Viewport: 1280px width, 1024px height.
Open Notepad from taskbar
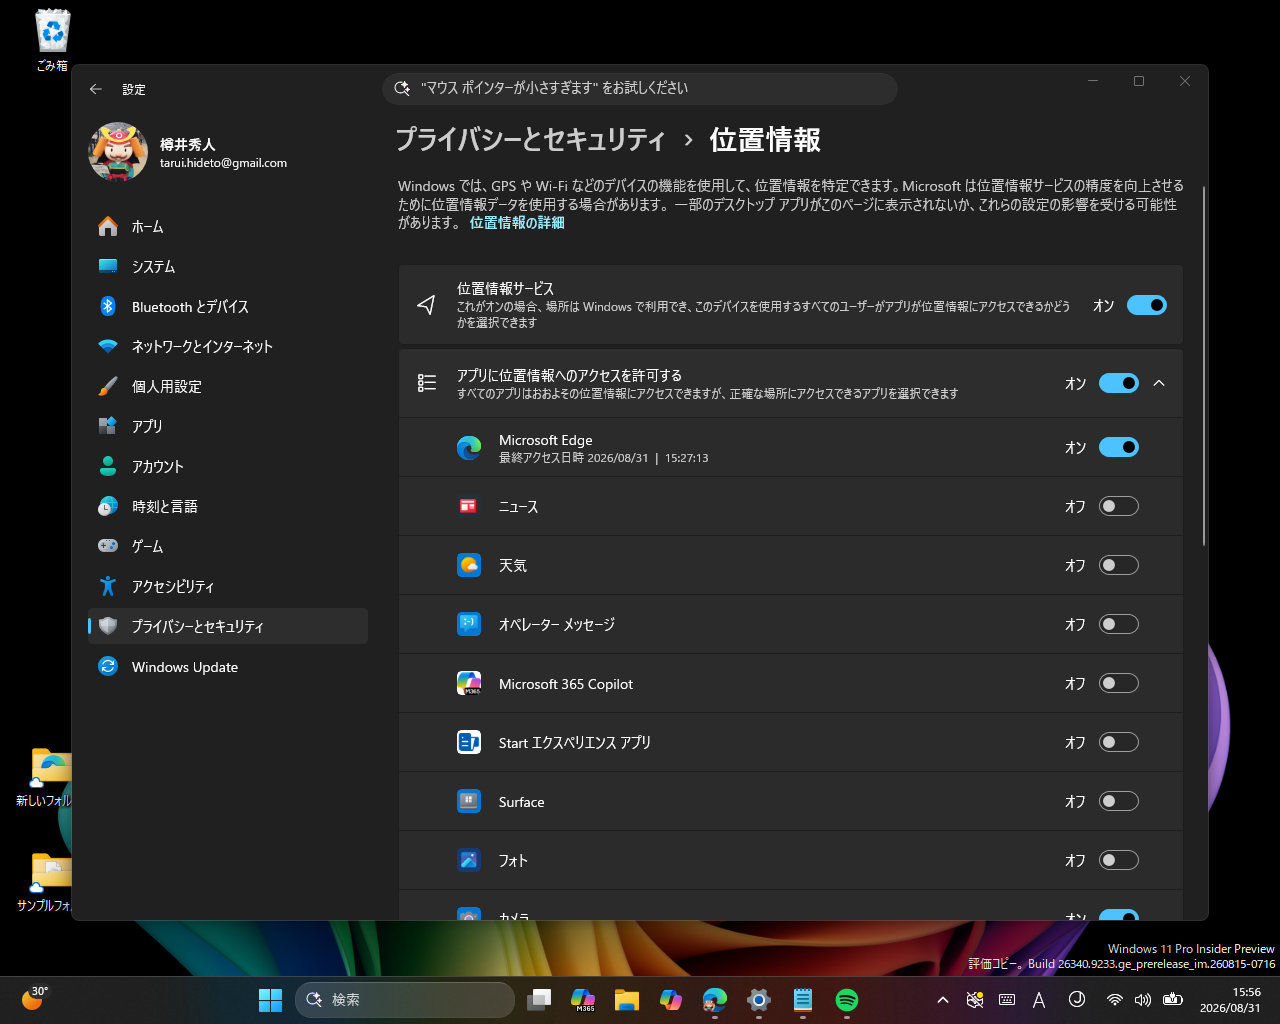pos(803,1000)
